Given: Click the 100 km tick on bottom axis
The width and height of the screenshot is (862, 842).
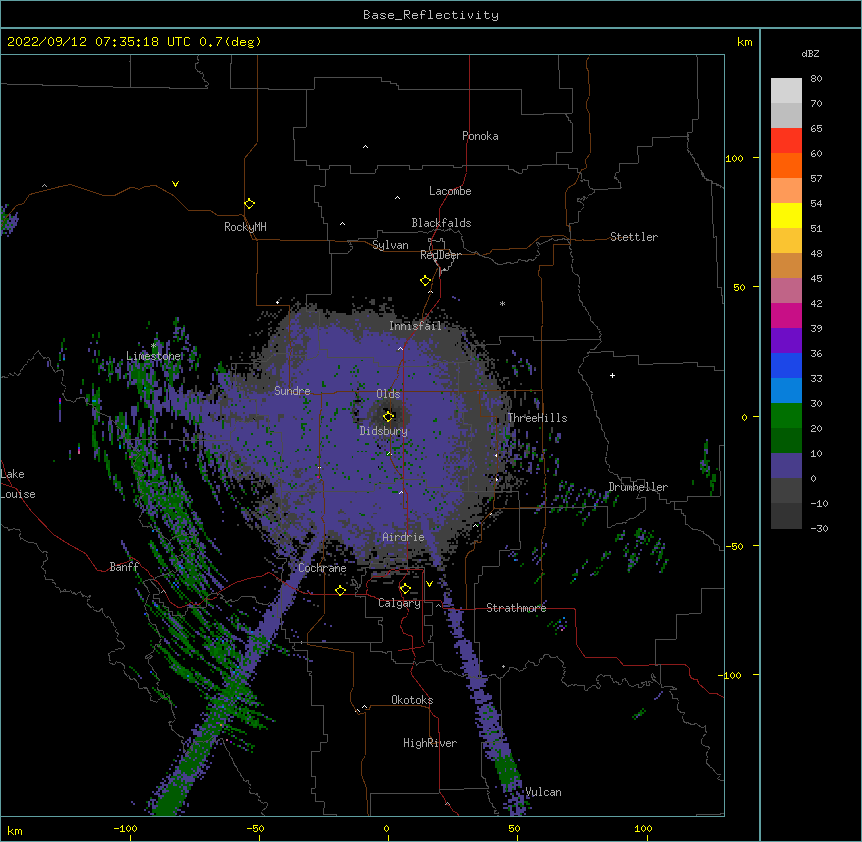Looking at the screenshot, I should coord(643,829).
